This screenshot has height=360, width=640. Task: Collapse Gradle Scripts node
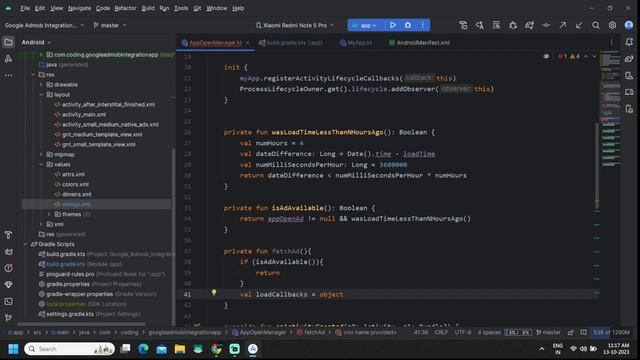(x=25, y=244)
